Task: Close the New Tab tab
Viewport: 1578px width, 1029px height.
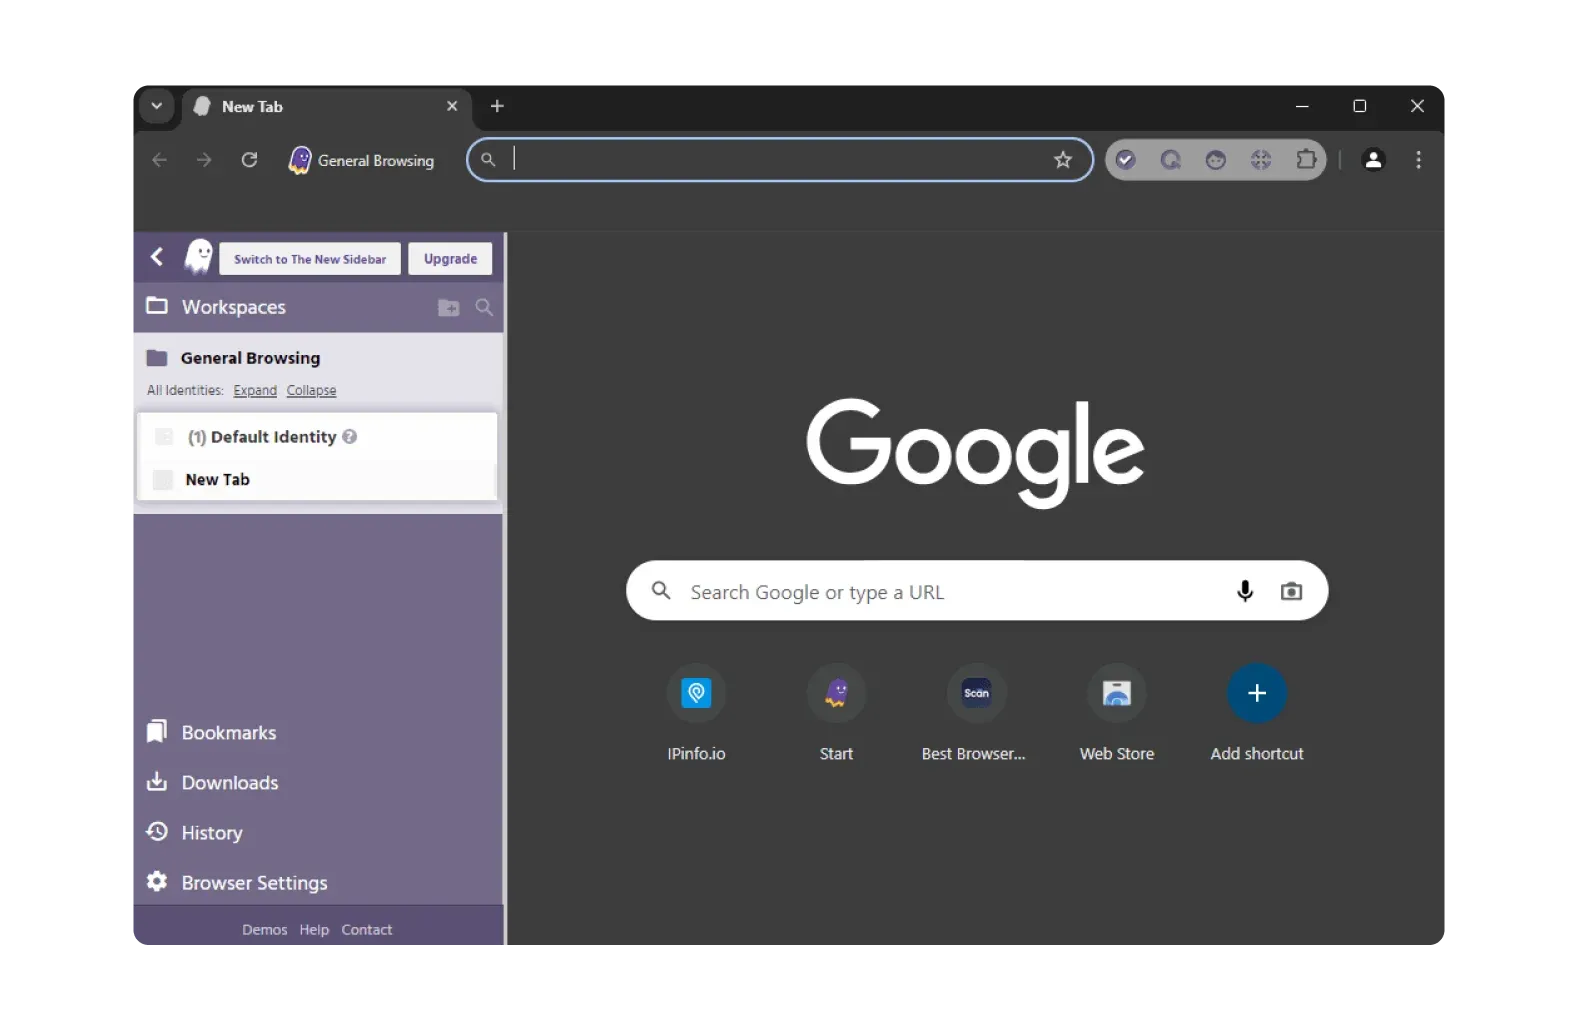Action: click(x=452, y=106)
